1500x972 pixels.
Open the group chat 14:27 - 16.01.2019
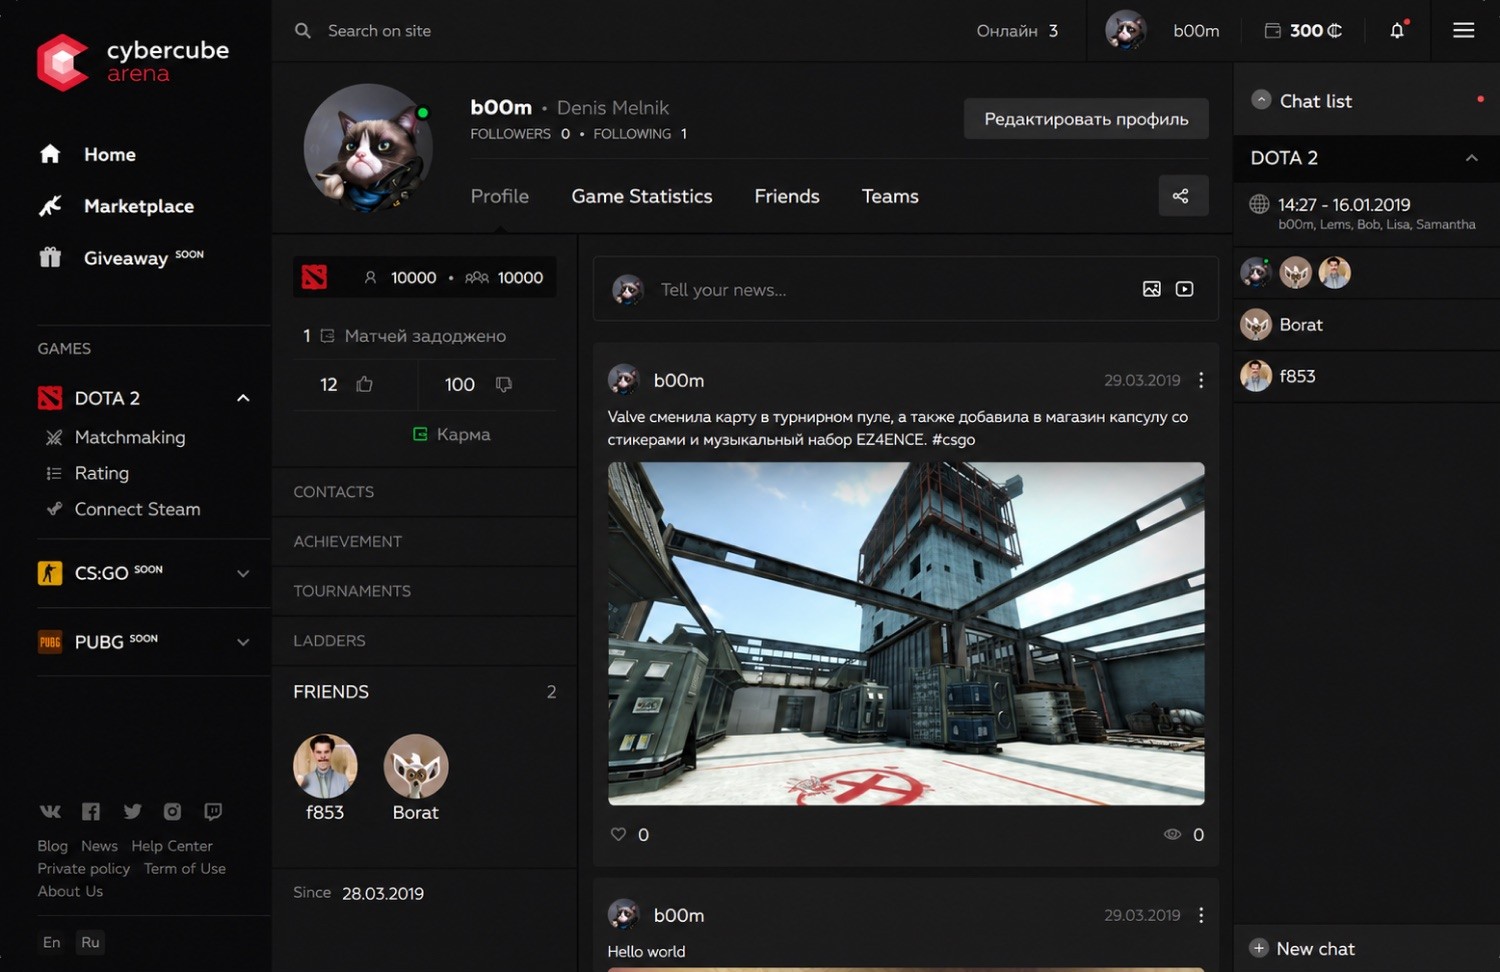[x=1366, y=213]
